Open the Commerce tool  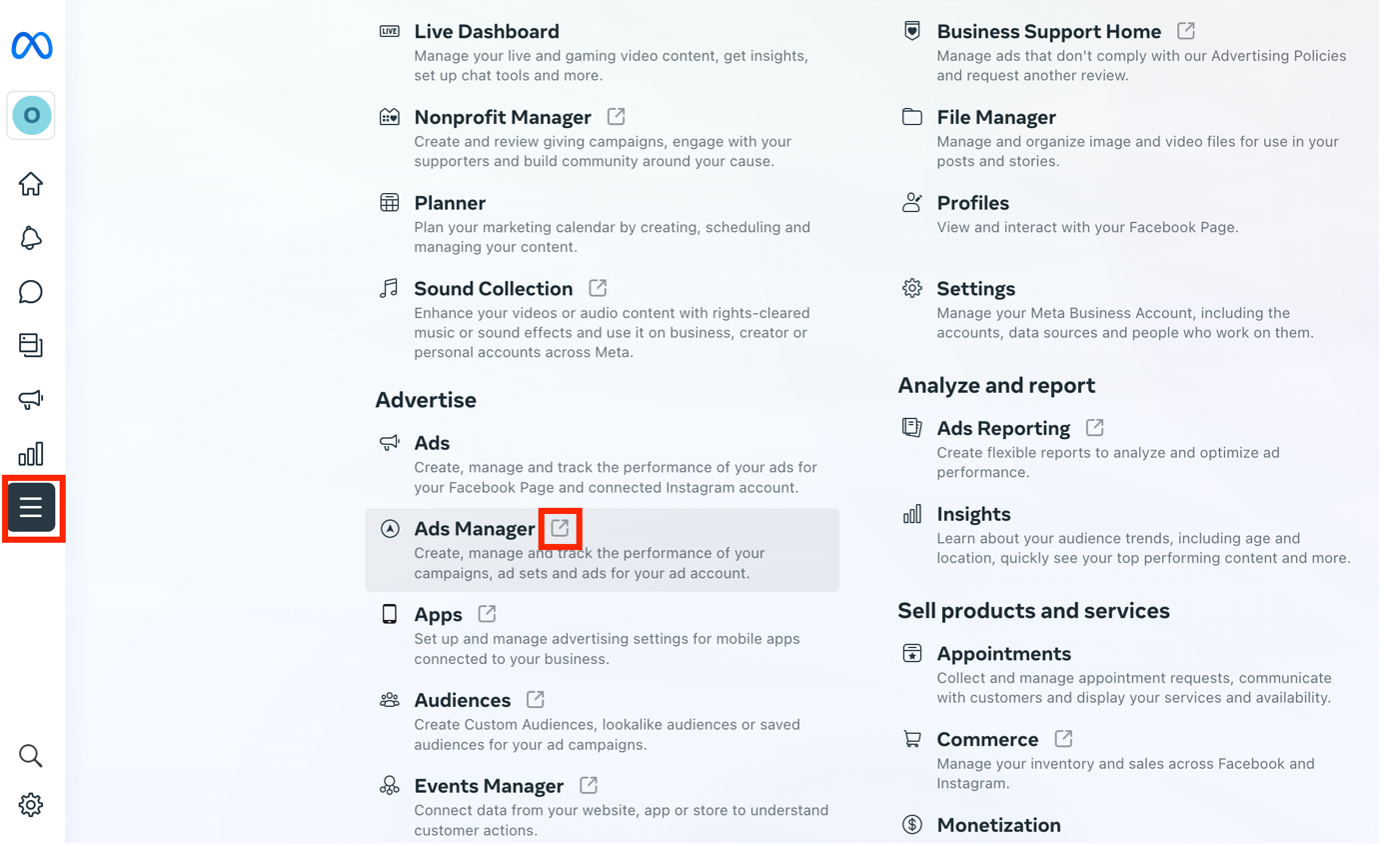tap(987, 739)
